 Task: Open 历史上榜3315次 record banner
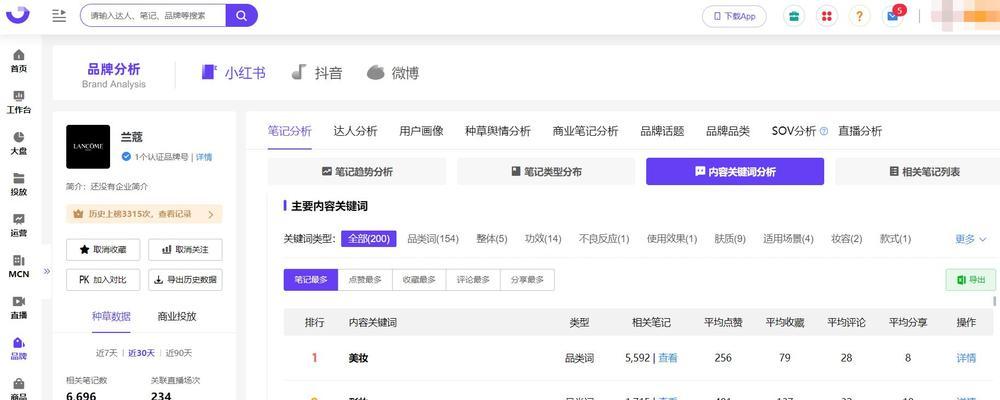click(144, 214)
